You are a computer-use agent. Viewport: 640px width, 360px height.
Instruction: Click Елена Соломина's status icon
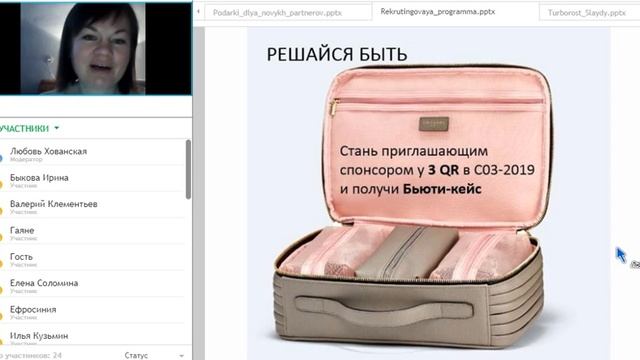[x=1, y=290]
